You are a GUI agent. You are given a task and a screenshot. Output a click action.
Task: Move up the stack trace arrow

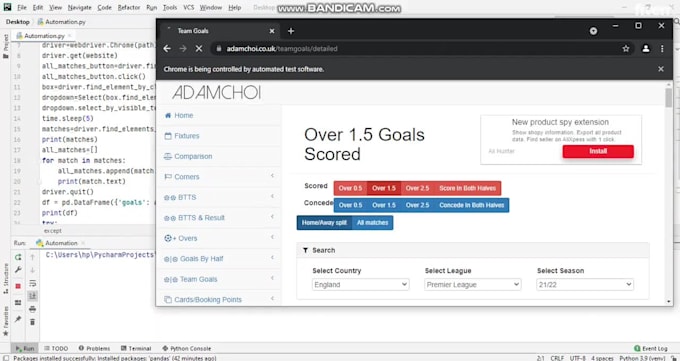click(x=33, y=257)
